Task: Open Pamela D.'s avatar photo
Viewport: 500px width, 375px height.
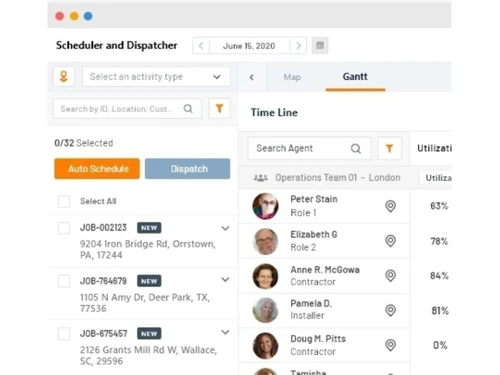Action: pos(265,310)
